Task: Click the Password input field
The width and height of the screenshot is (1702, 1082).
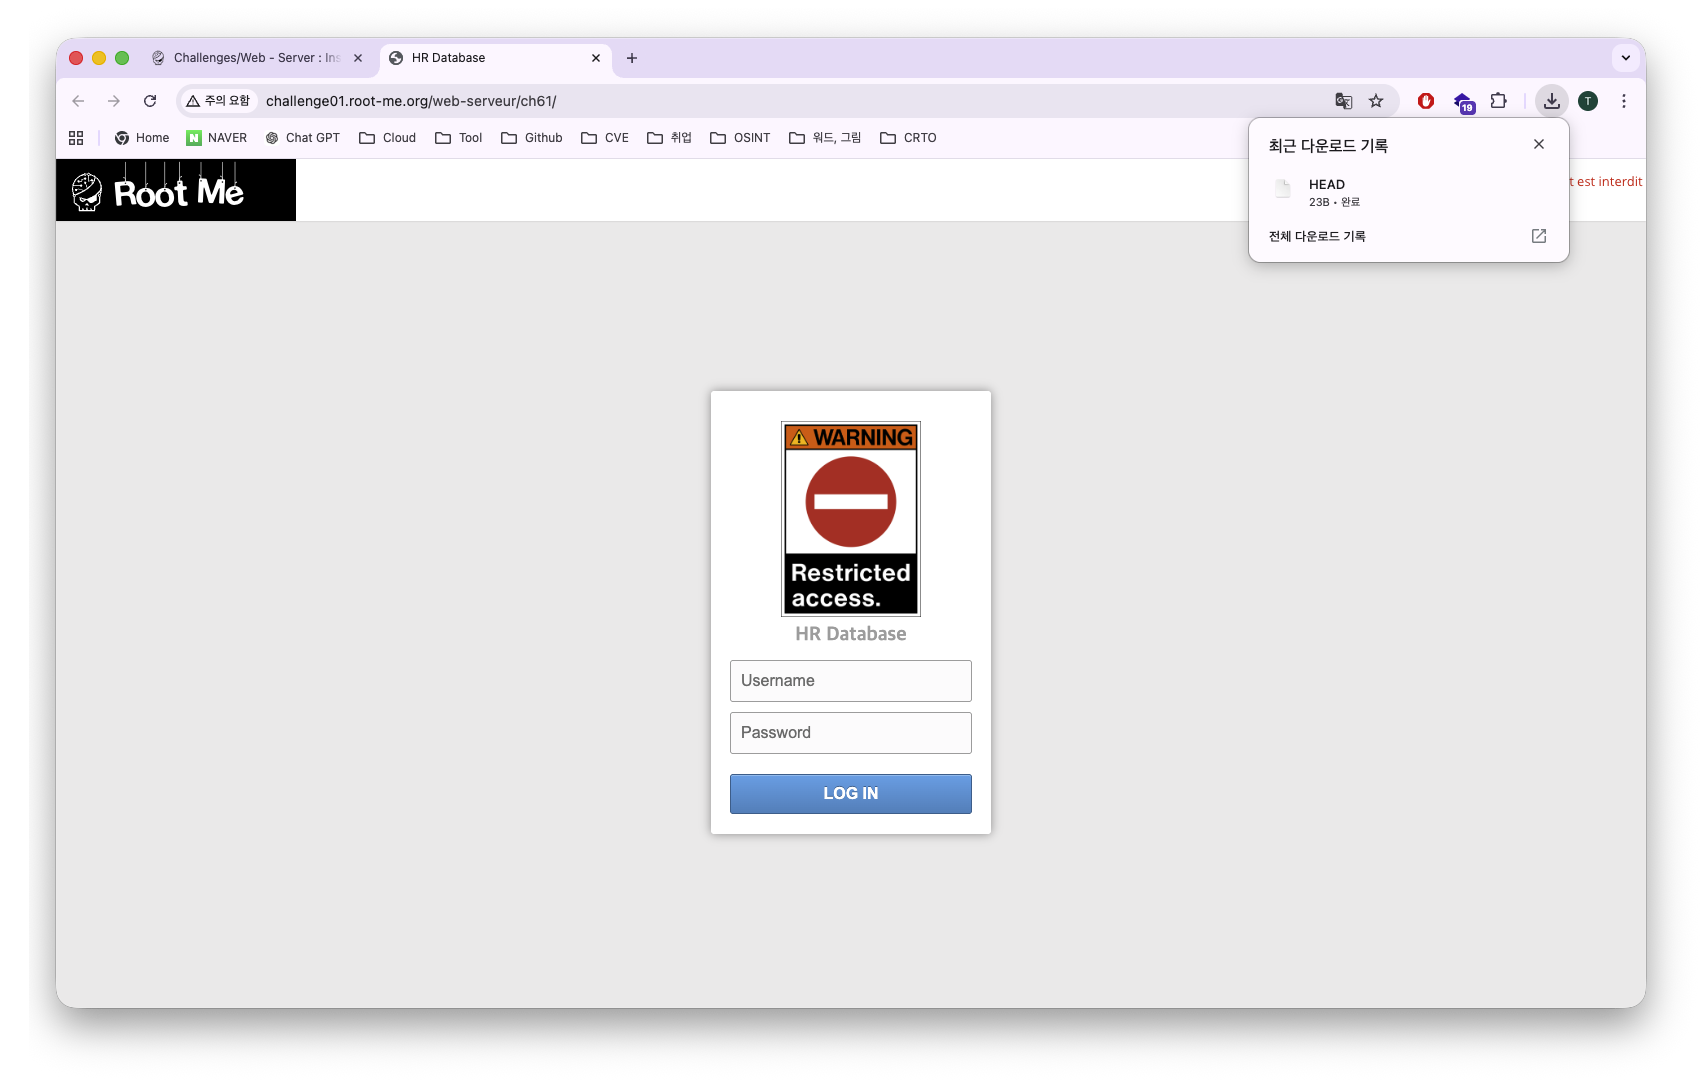Action: (x=851, y=733)
